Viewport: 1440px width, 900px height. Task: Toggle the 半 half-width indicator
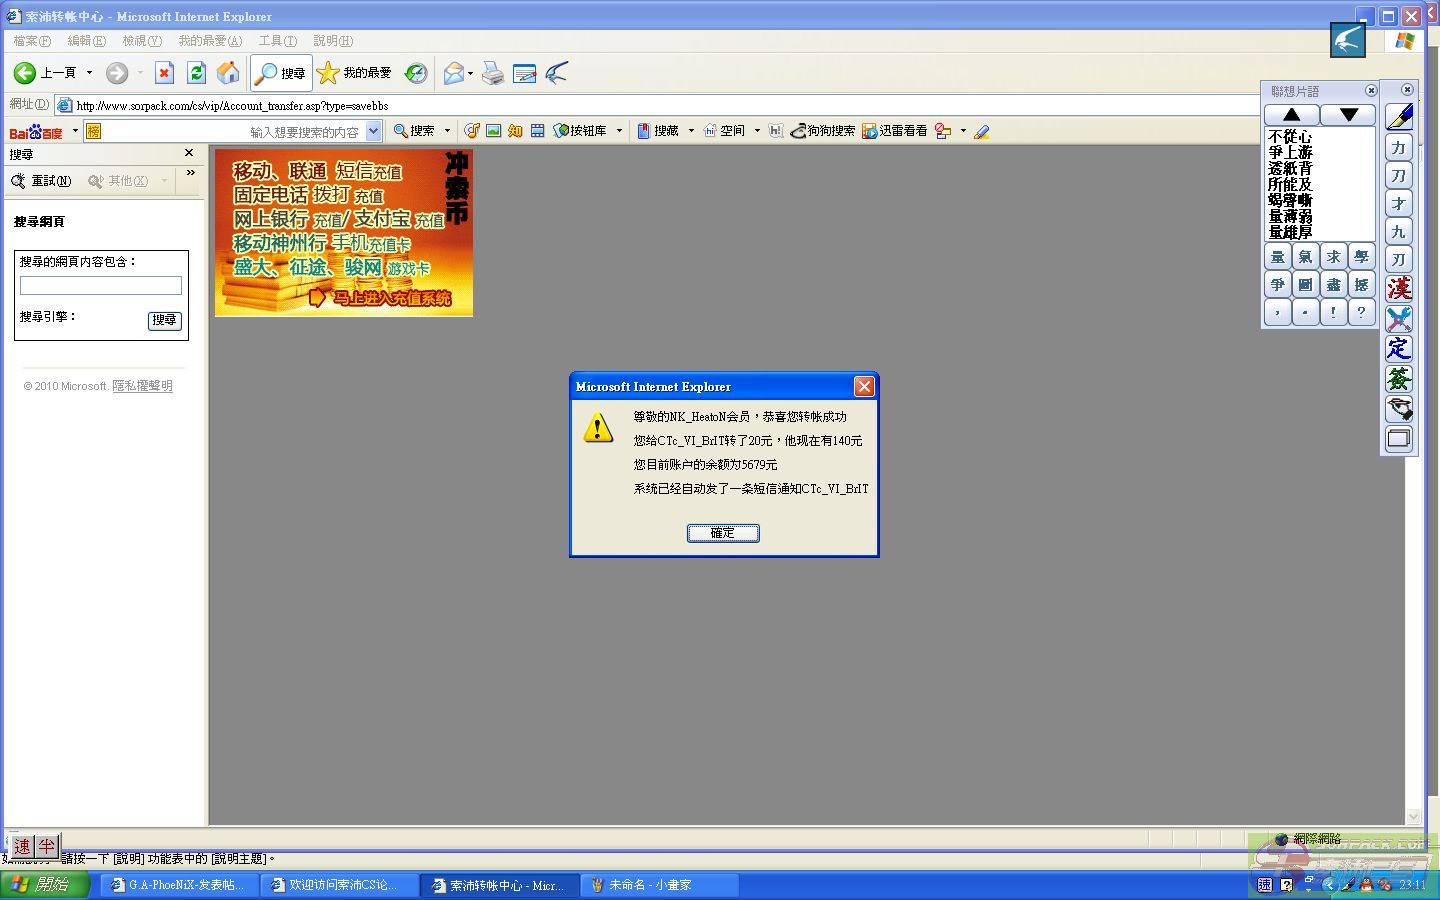click(47, 846)
